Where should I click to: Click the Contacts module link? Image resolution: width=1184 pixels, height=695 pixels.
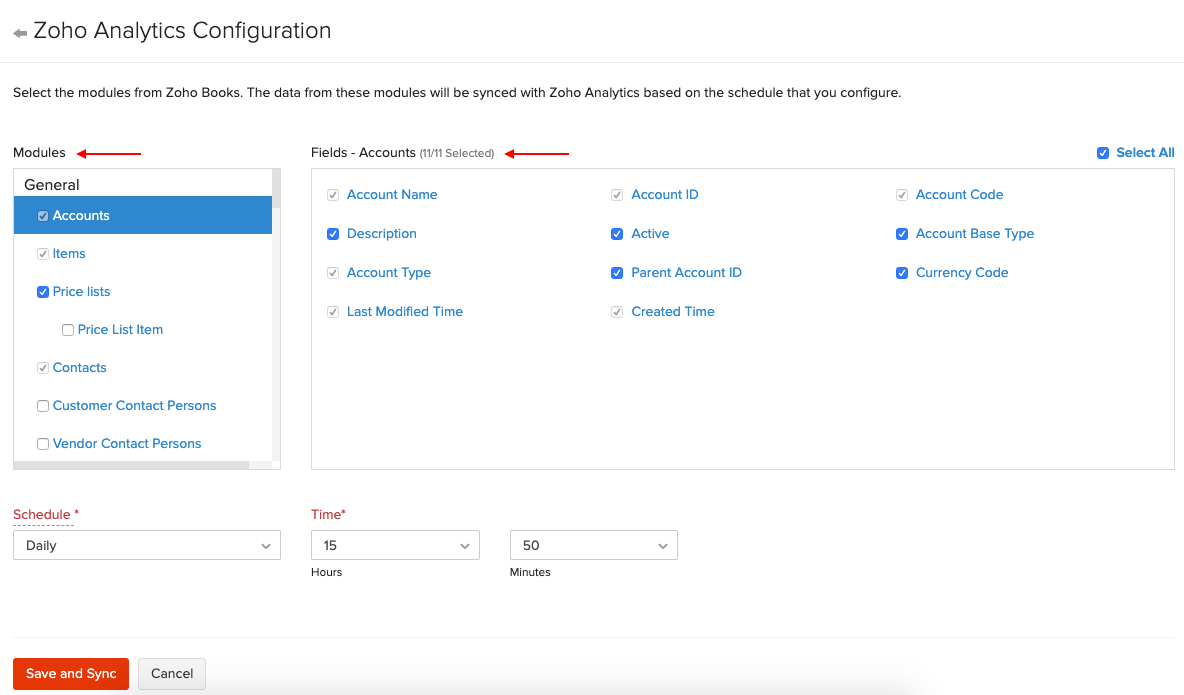(x=79, y=368)
